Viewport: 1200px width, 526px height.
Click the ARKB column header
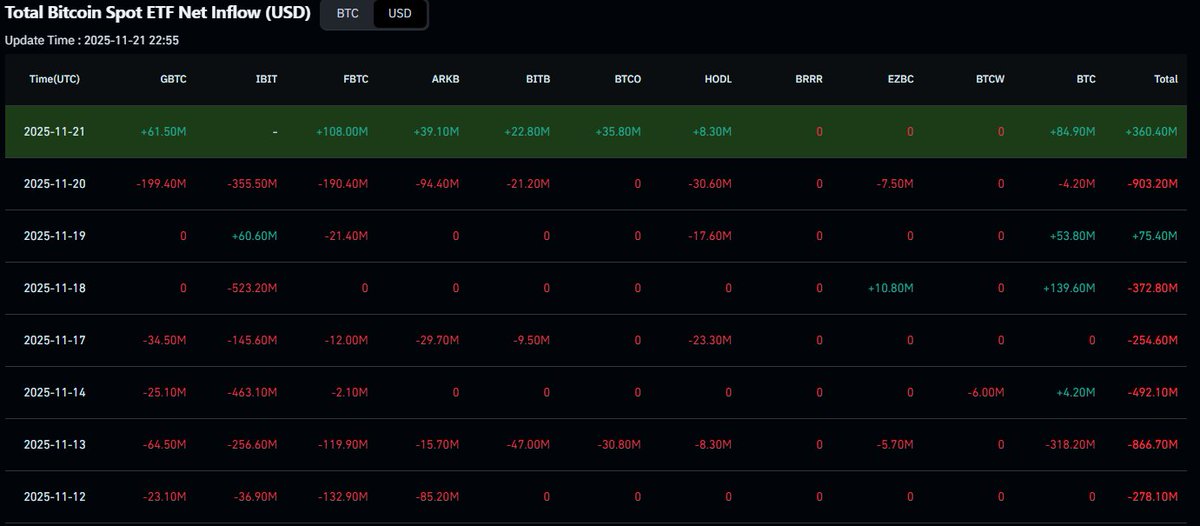[444, 79]
